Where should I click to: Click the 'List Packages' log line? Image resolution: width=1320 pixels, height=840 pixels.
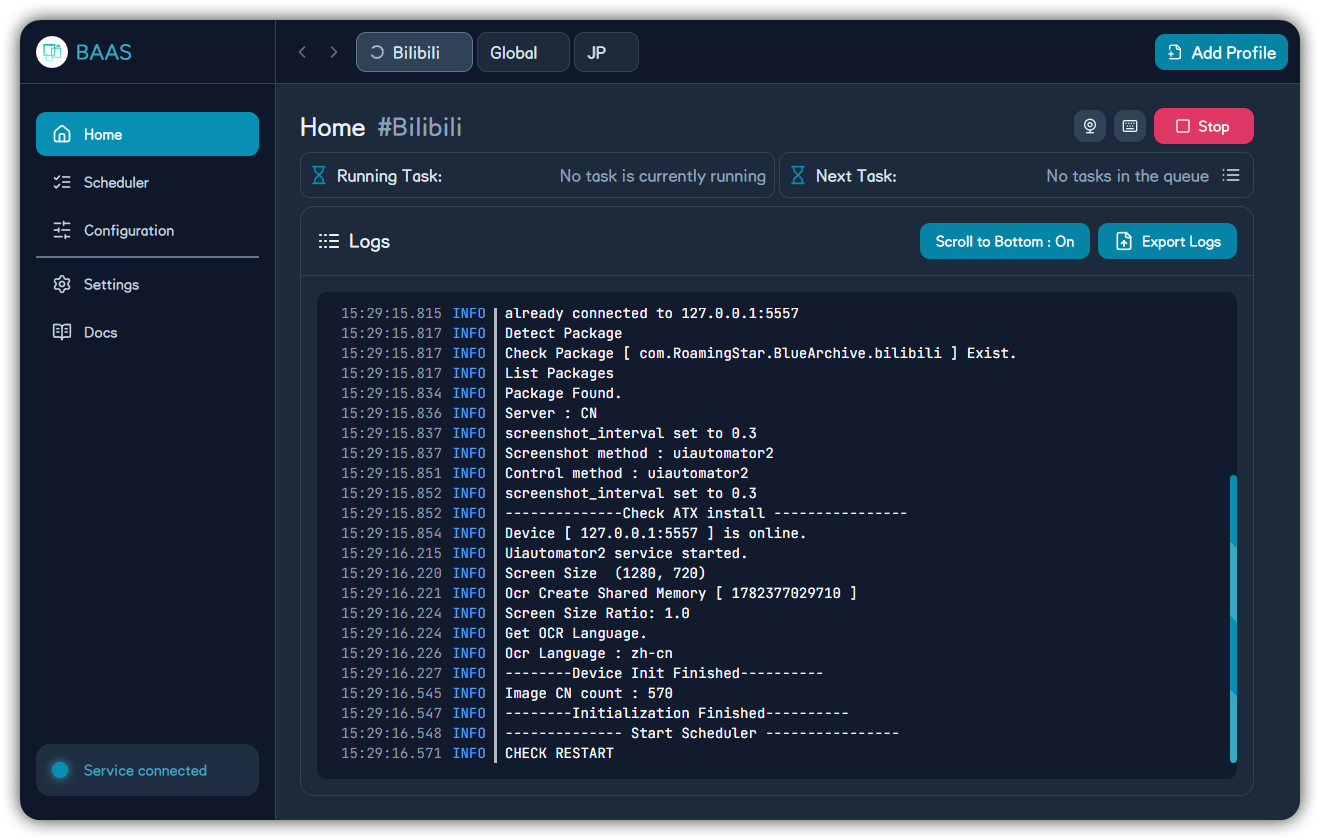pyautogui.click(x=559, y=373)
